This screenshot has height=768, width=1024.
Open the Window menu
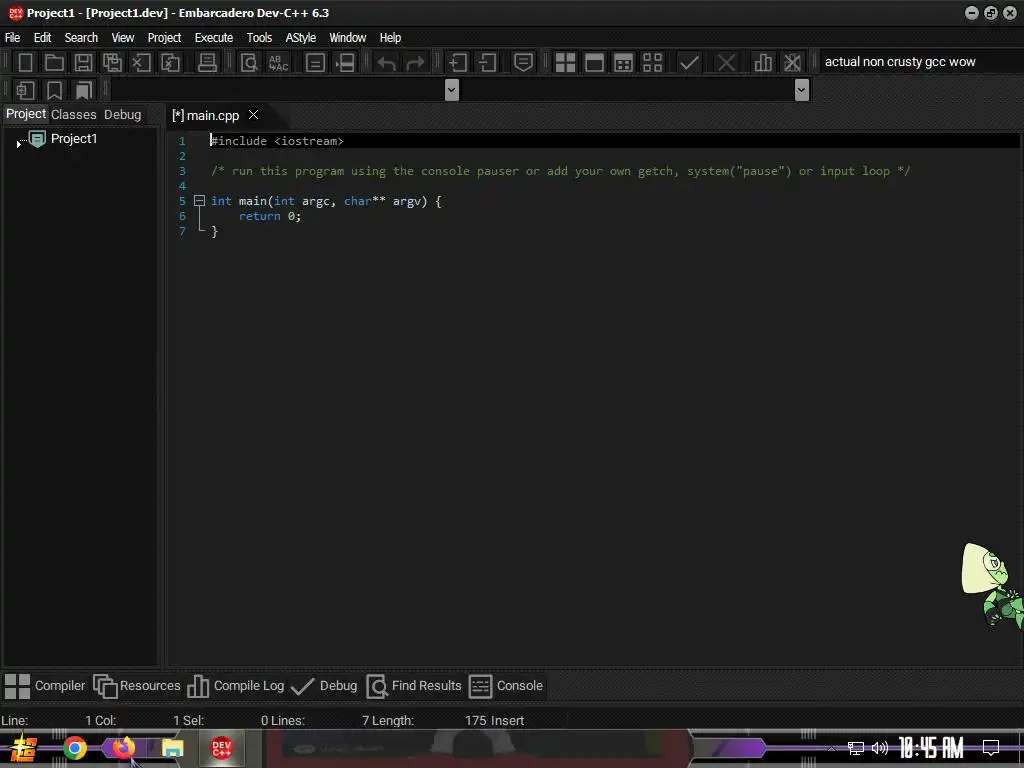pos(347,38)
